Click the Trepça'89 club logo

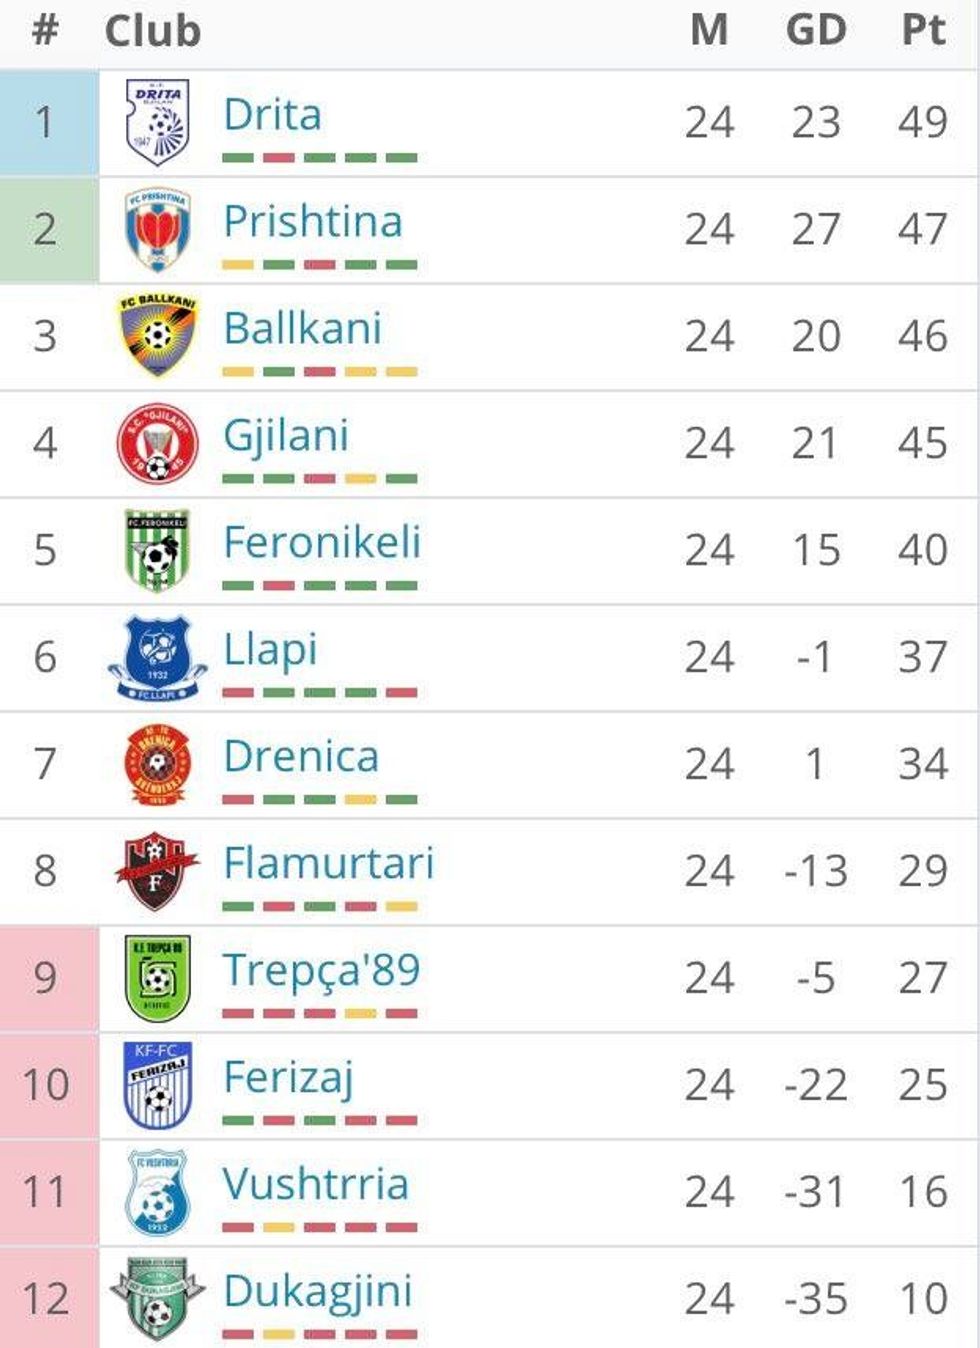tap(157, 978)
